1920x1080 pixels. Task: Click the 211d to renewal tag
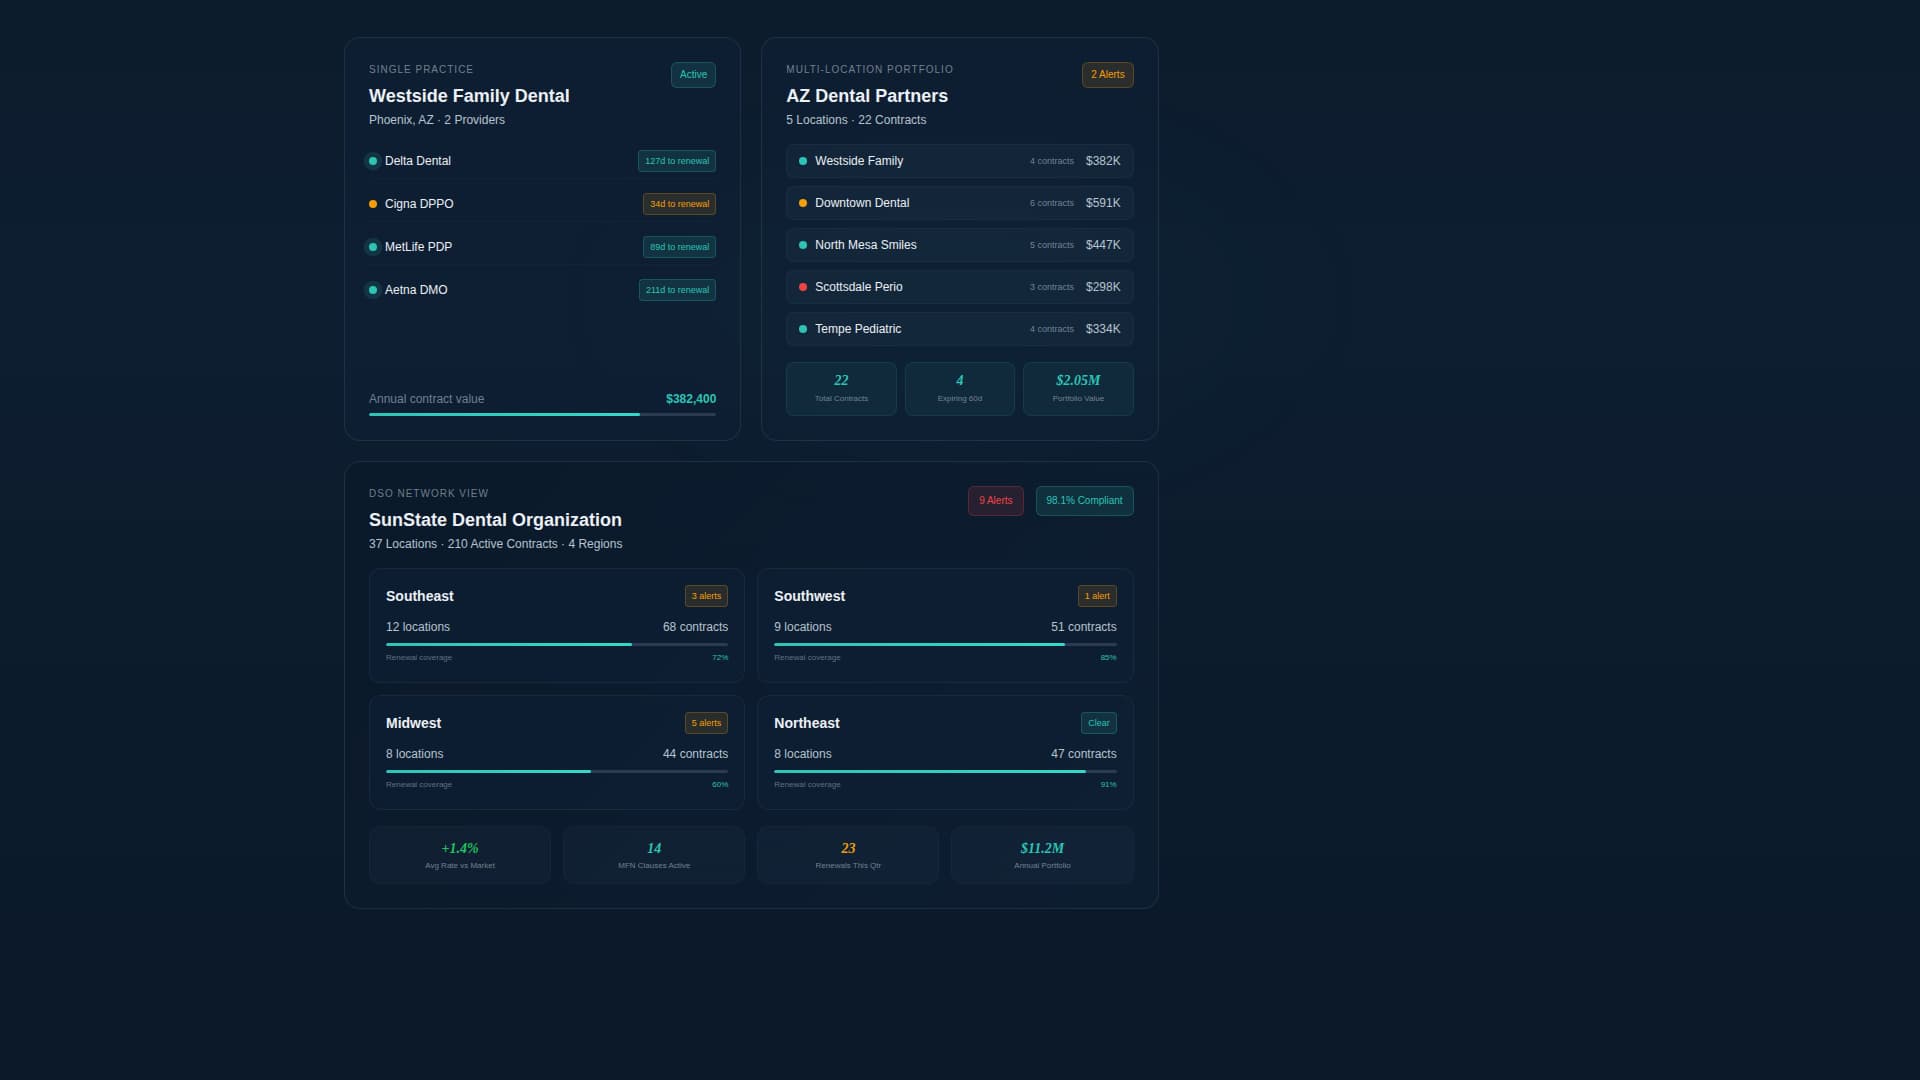[x=677, y=290]
